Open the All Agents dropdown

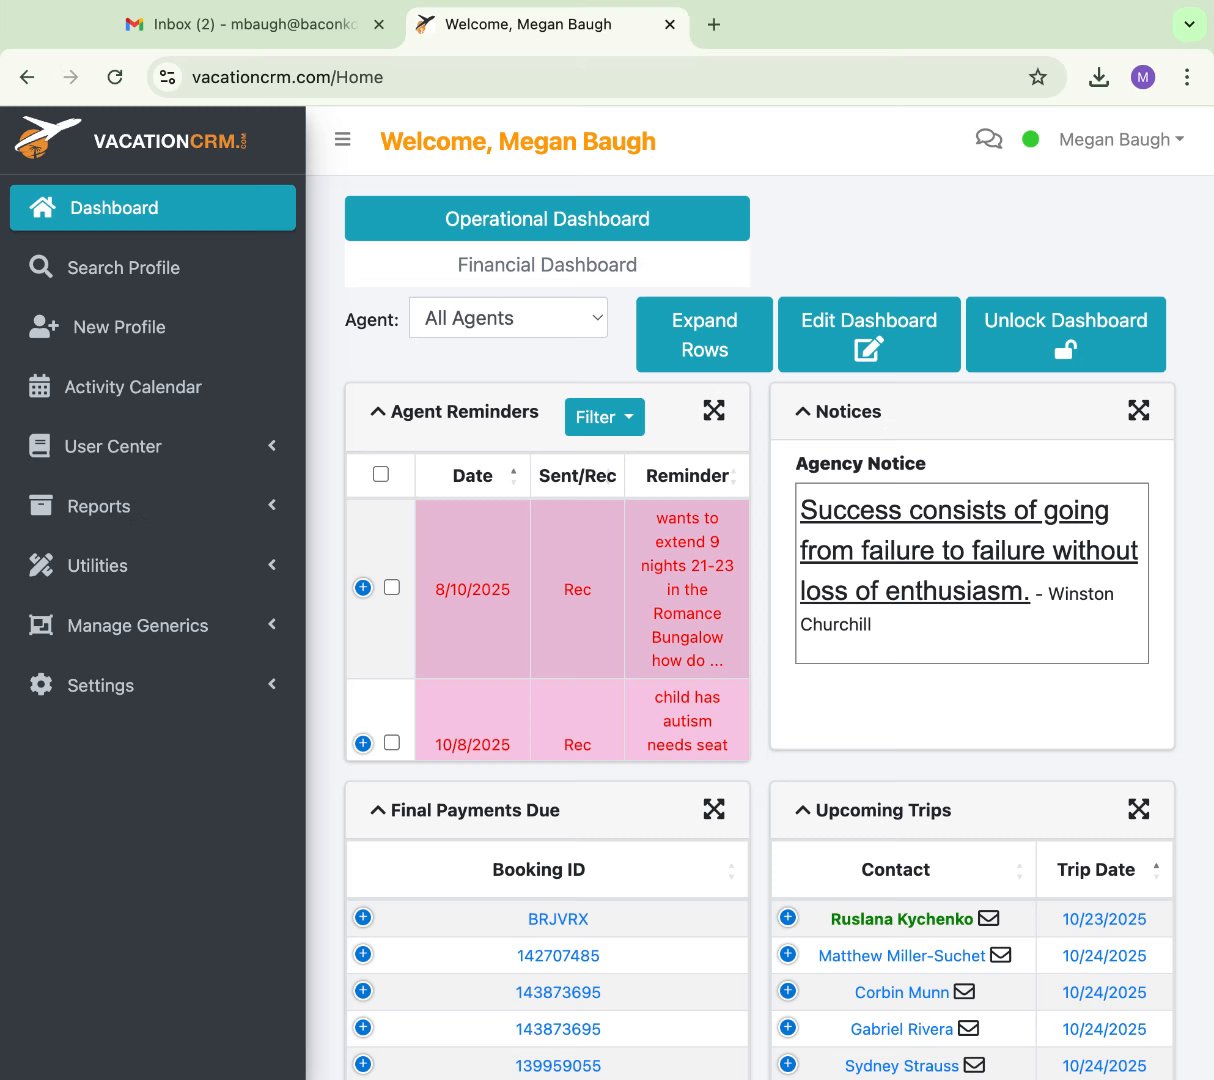click(508, 318)
